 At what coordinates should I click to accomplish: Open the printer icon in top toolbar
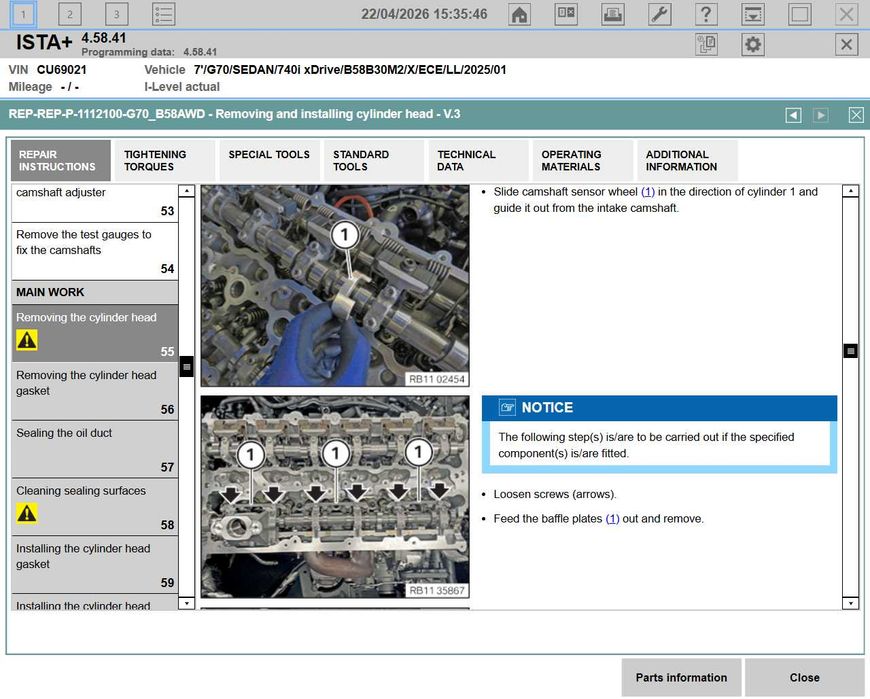click(x=613, y=14)
